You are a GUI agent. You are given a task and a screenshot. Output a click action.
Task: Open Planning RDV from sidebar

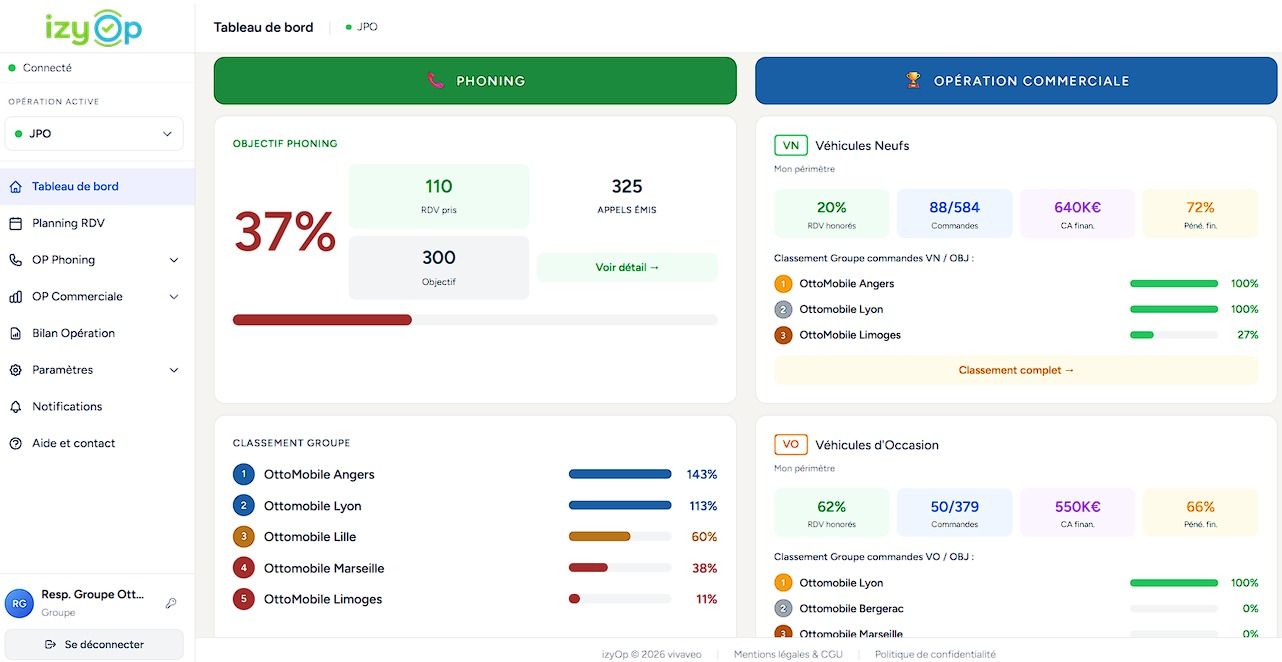click(97, 223)
